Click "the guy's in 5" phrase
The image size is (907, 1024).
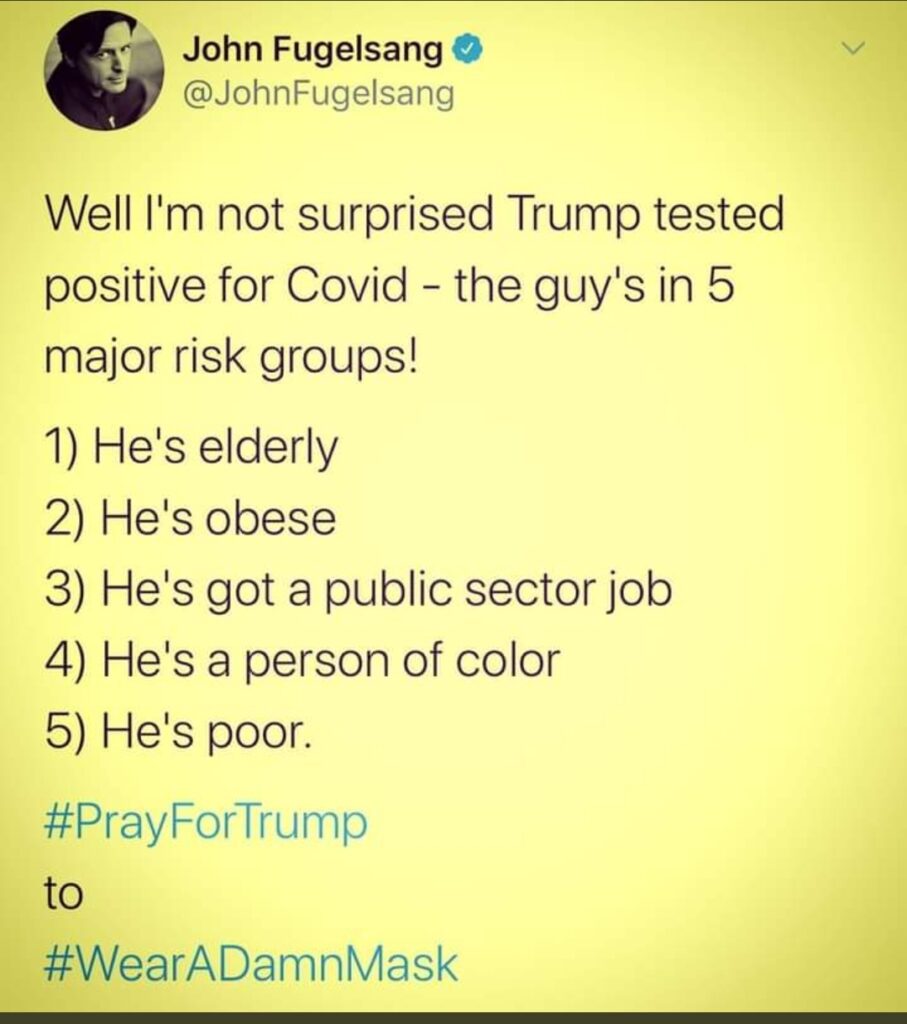tap(594, 287)
